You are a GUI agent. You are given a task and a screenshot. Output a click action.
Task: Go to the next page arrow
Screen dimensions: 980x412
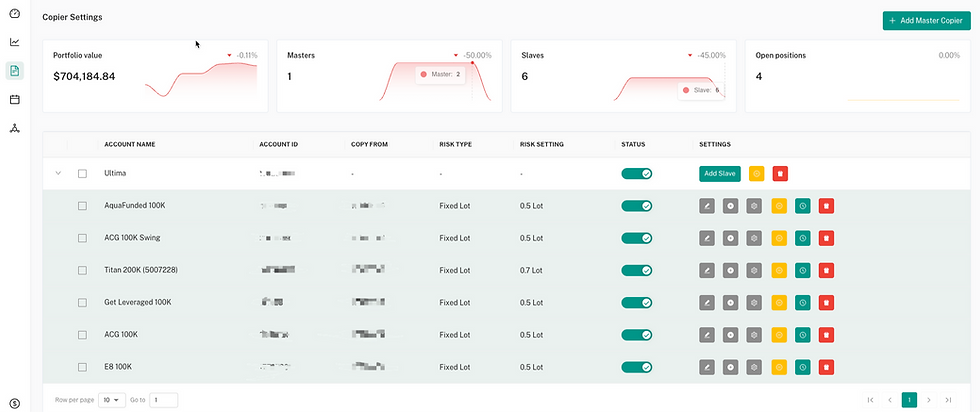pyautogui.click(x=929, y=400)
